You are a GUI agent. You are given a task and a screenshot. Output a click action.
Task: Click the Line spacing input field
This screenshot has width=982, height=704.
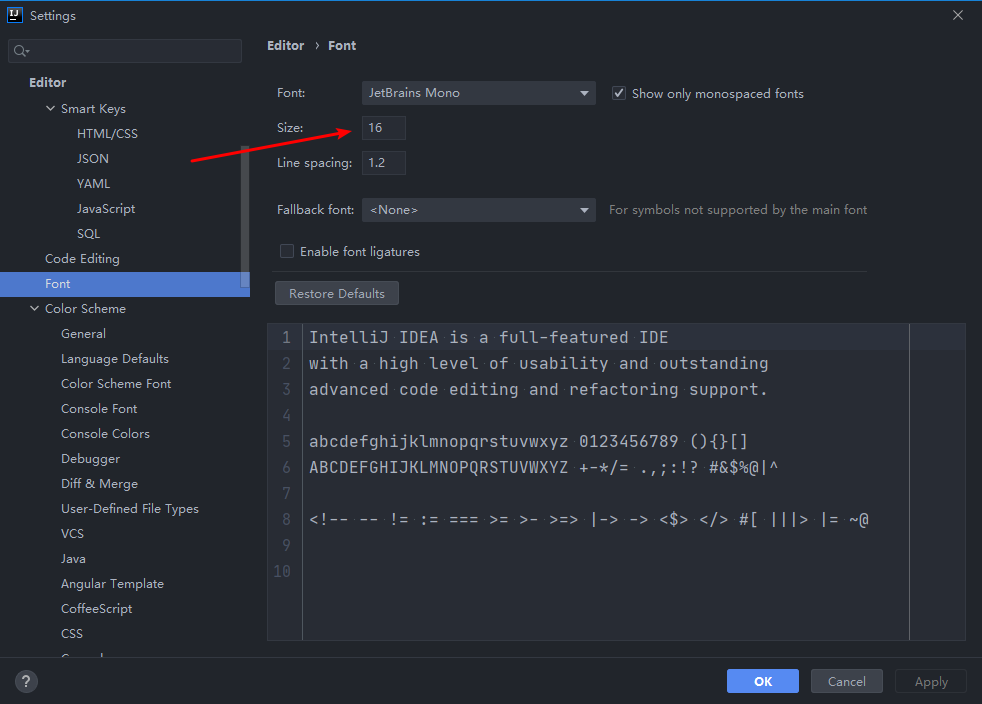[384, 163]
